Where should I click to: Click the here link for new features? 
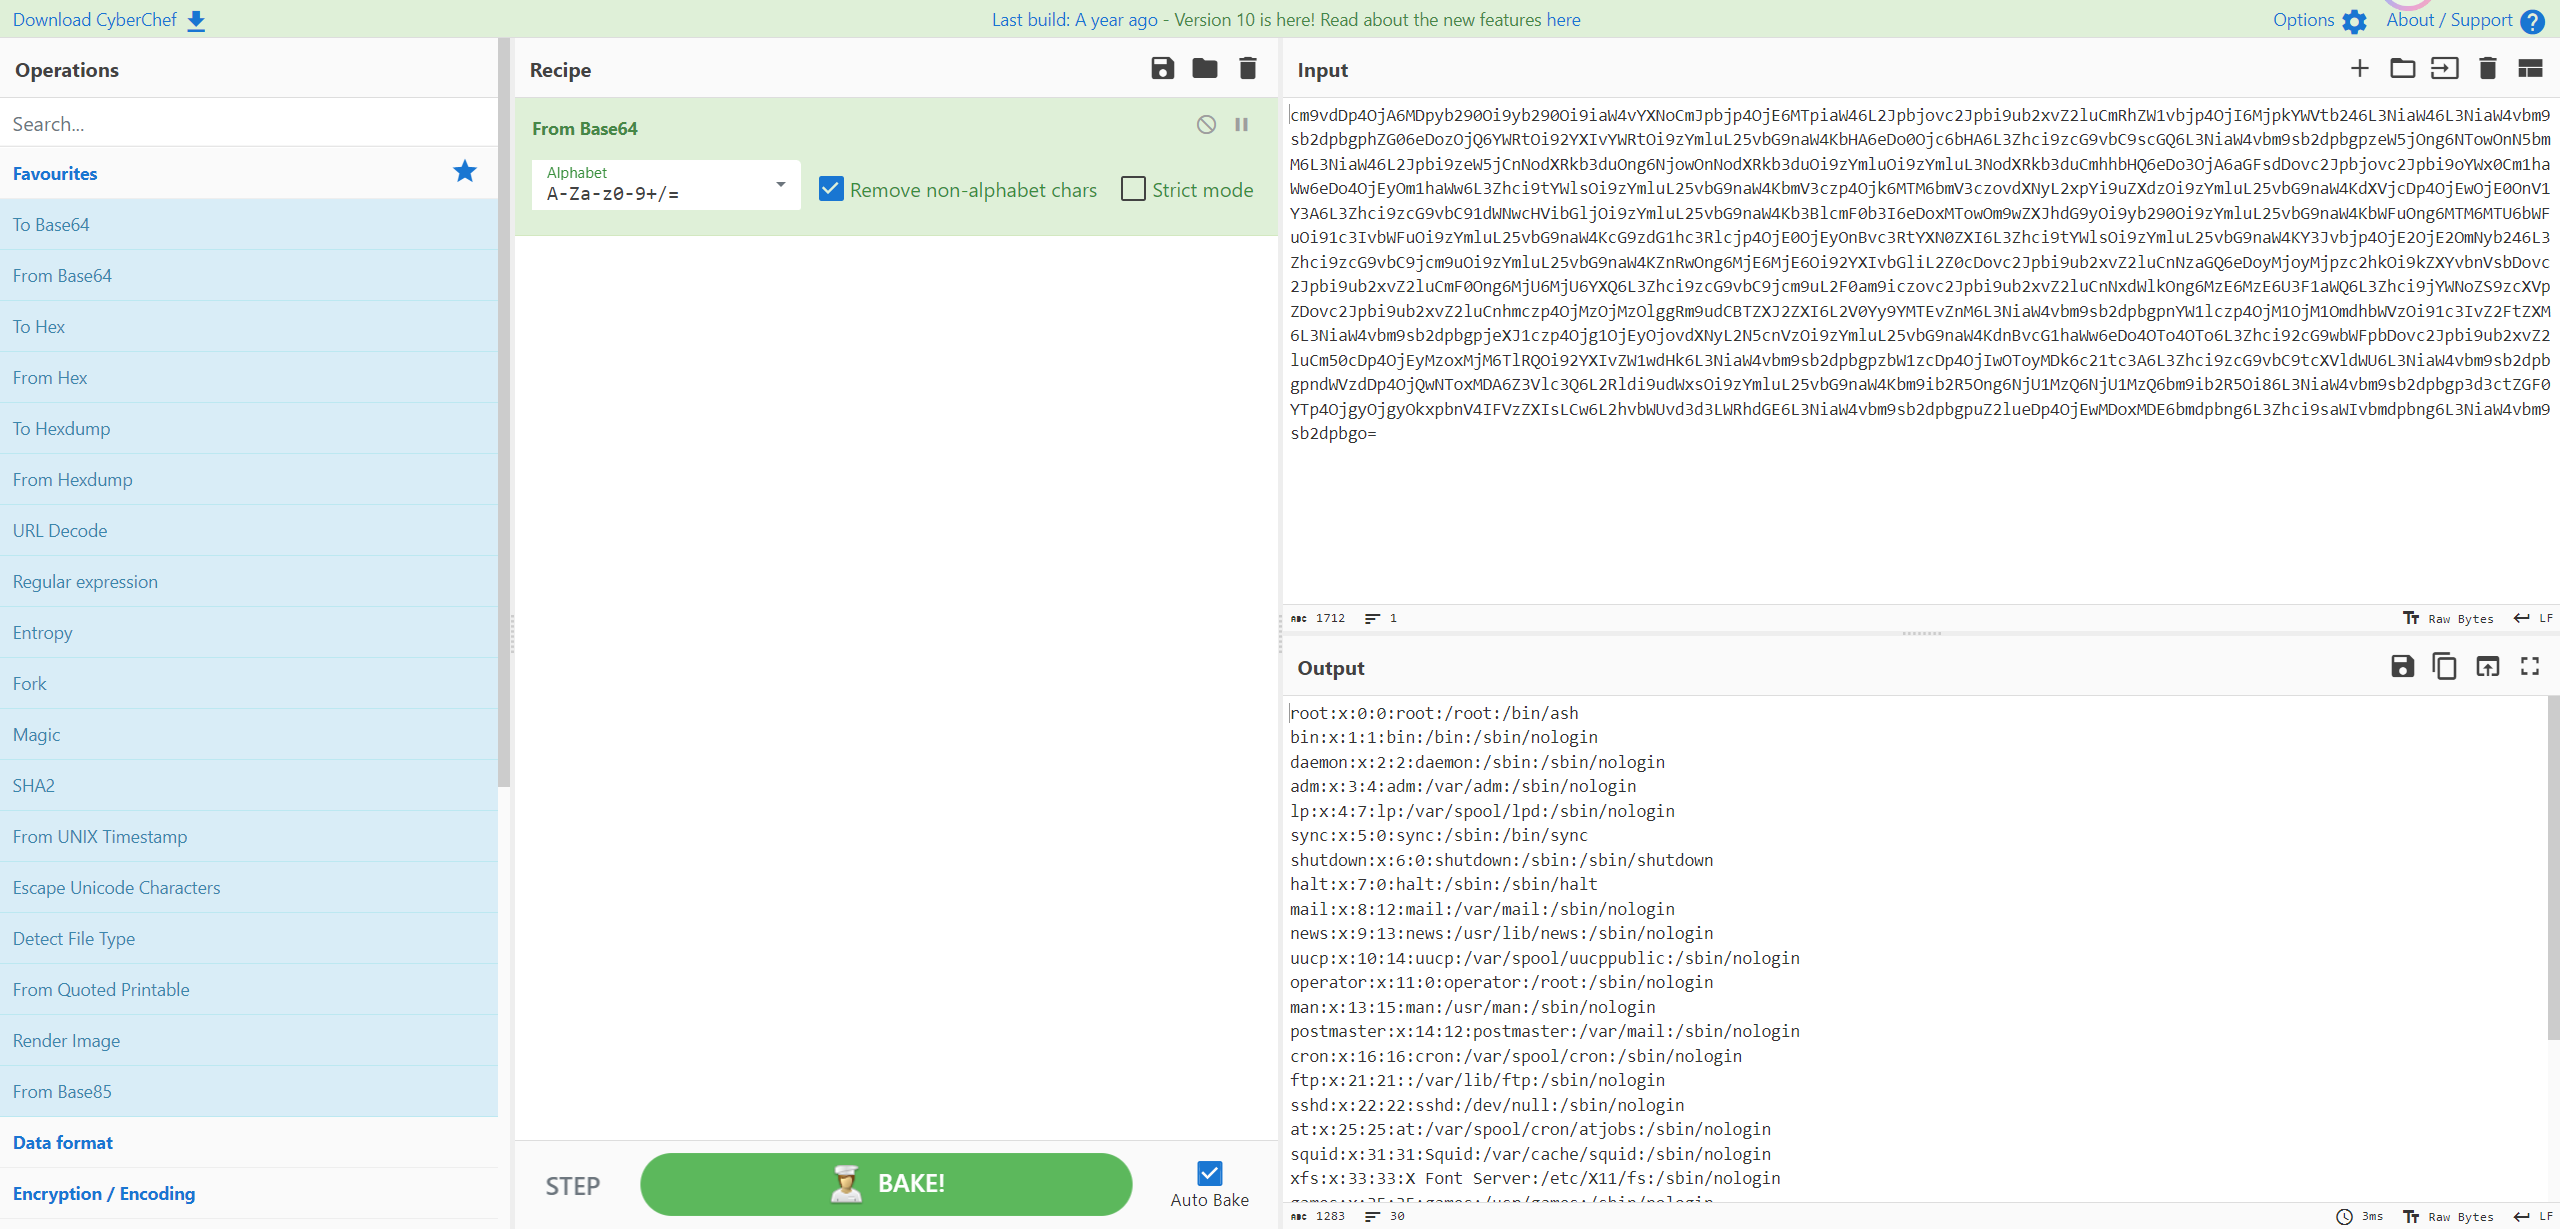tap(1562, 18)
